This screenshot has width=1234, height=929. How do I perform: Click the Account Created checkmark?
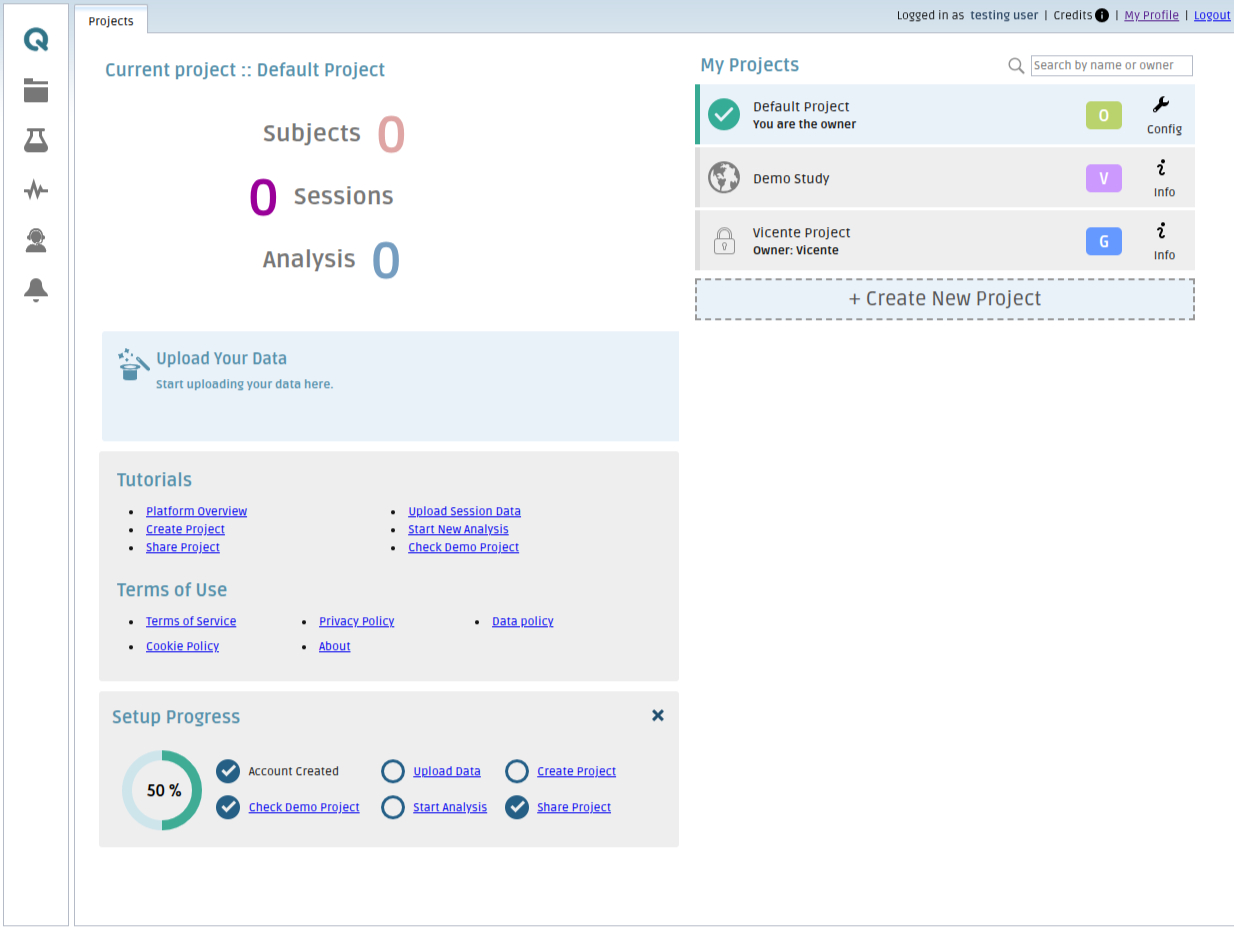(227, 771)
